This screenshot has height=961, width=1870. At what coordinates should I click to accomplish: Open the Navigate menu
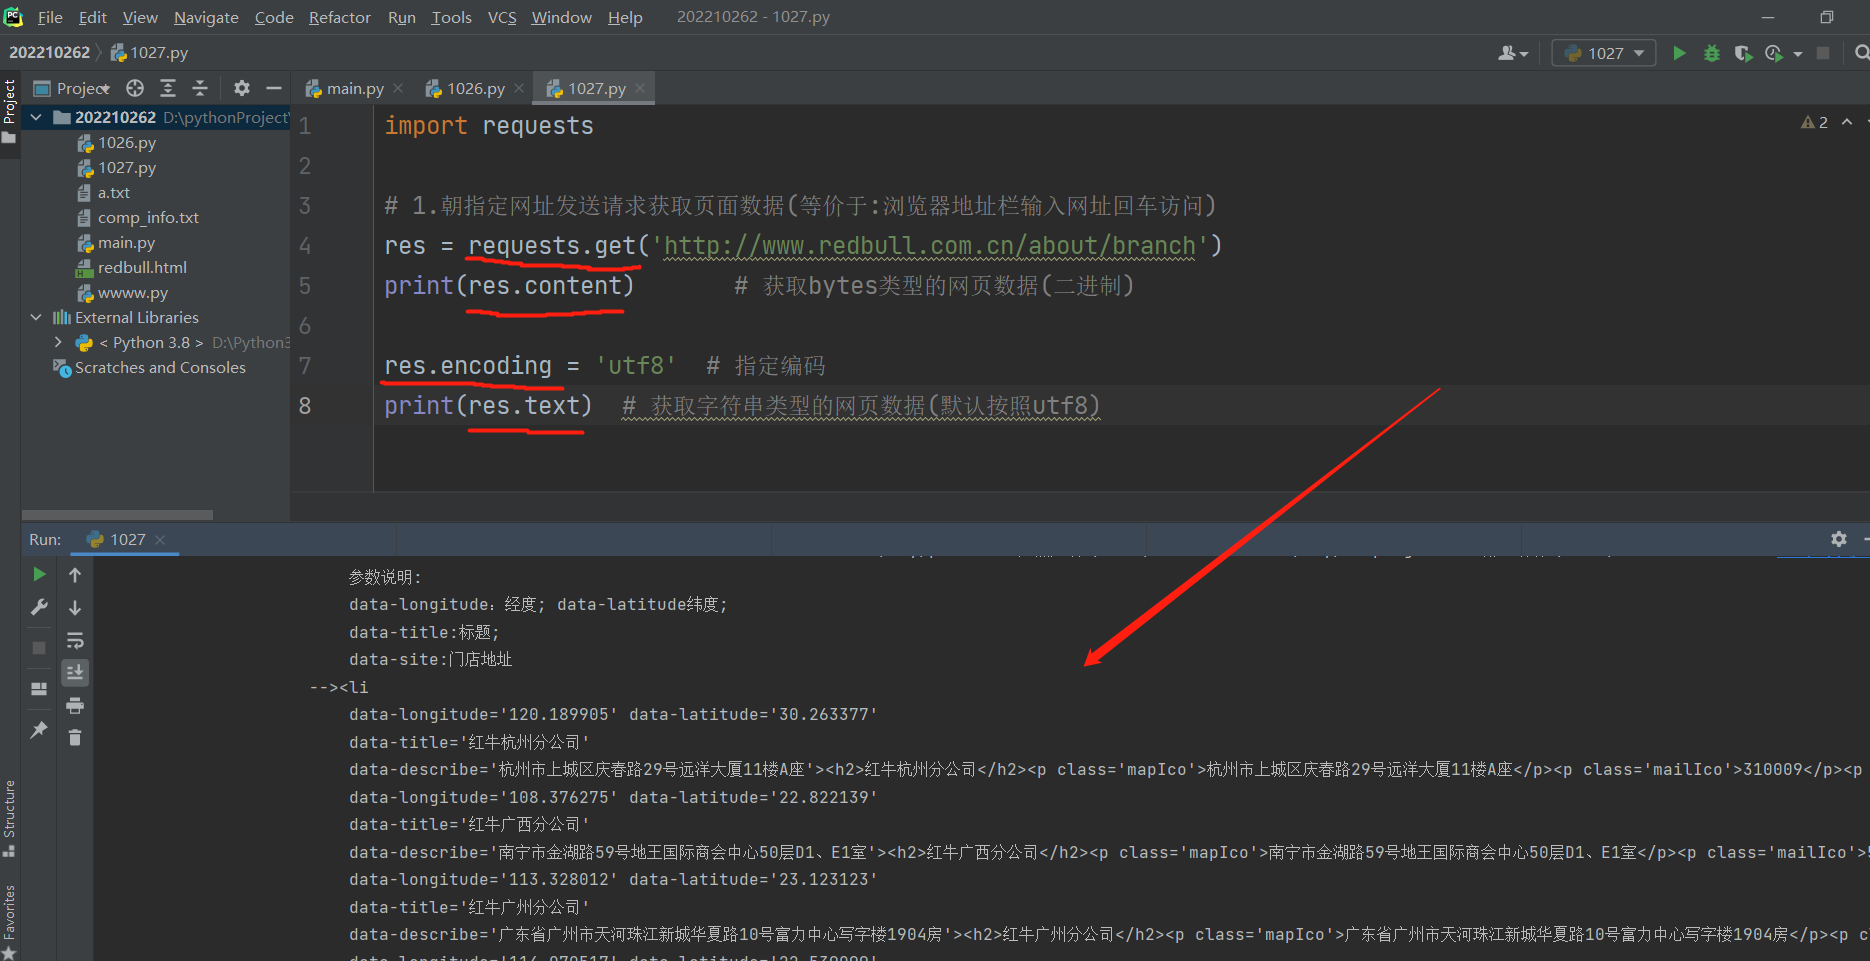[206, 17]
